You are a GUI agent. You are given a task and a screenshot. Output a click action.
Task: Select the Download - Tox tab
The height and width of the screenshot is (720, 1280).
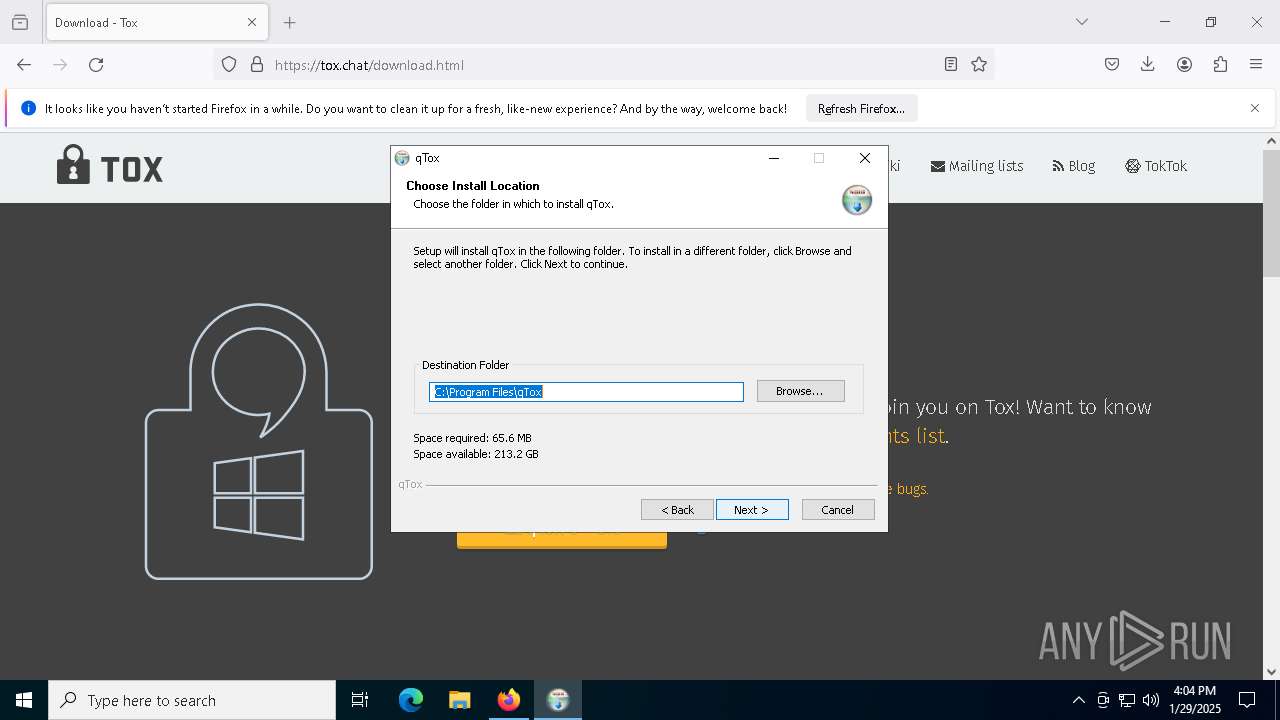[156, 22]
